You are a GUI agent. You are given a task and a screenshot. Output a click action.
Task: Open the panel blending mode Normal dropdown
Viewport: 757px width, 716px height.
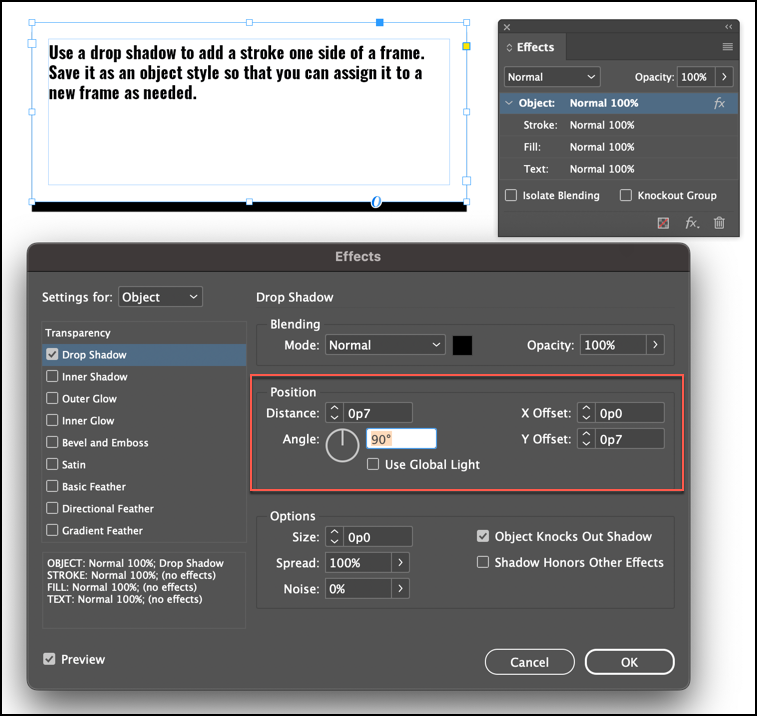(x=552, y=77)
